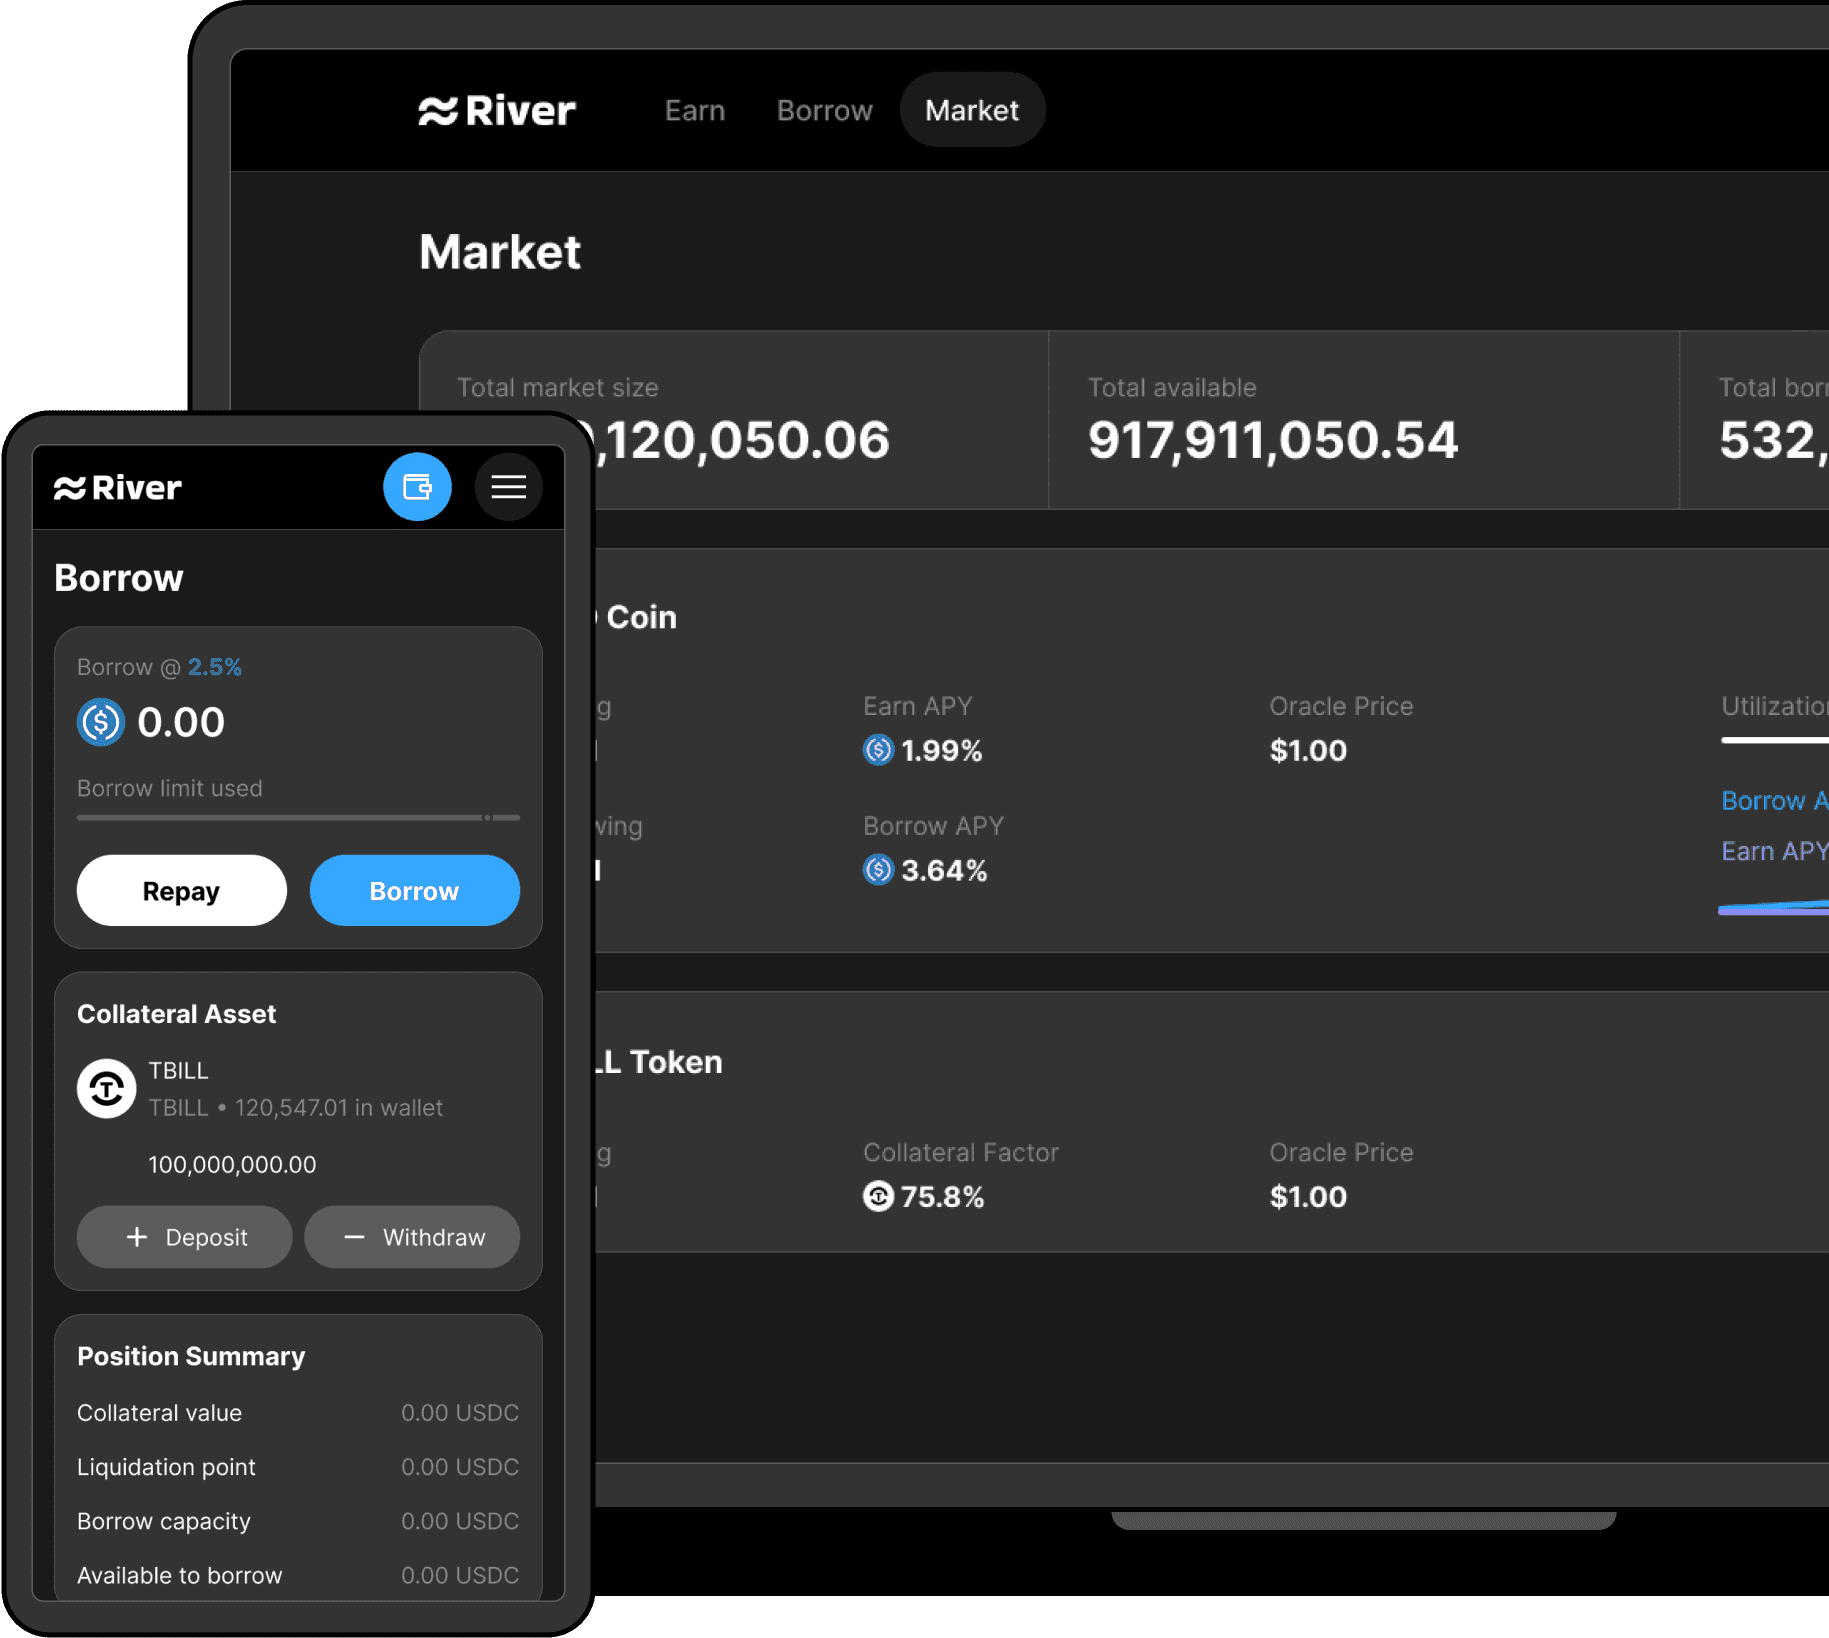Click the Withdraw button for TBILL
Screen dimensions: 1829x1638
(412, 1237)
